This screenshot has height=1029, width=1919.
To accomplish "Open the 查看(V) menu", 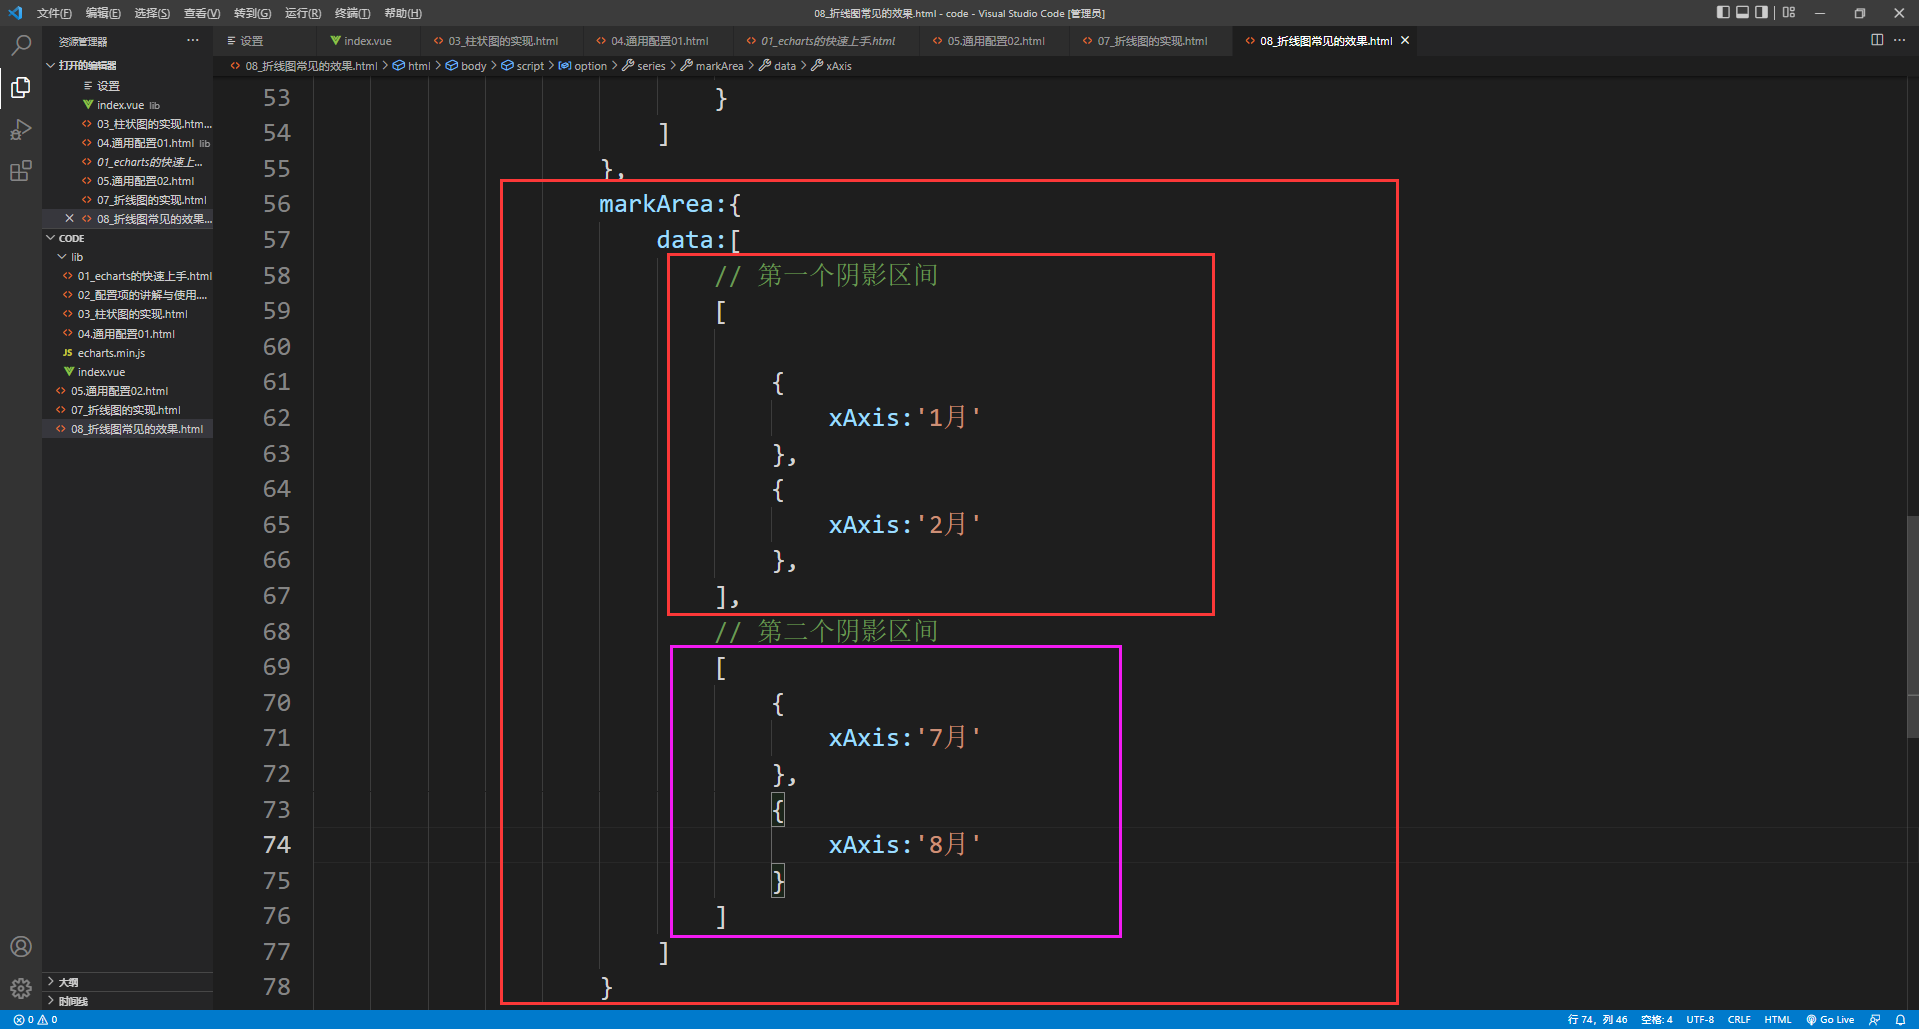I will point(202,13).
